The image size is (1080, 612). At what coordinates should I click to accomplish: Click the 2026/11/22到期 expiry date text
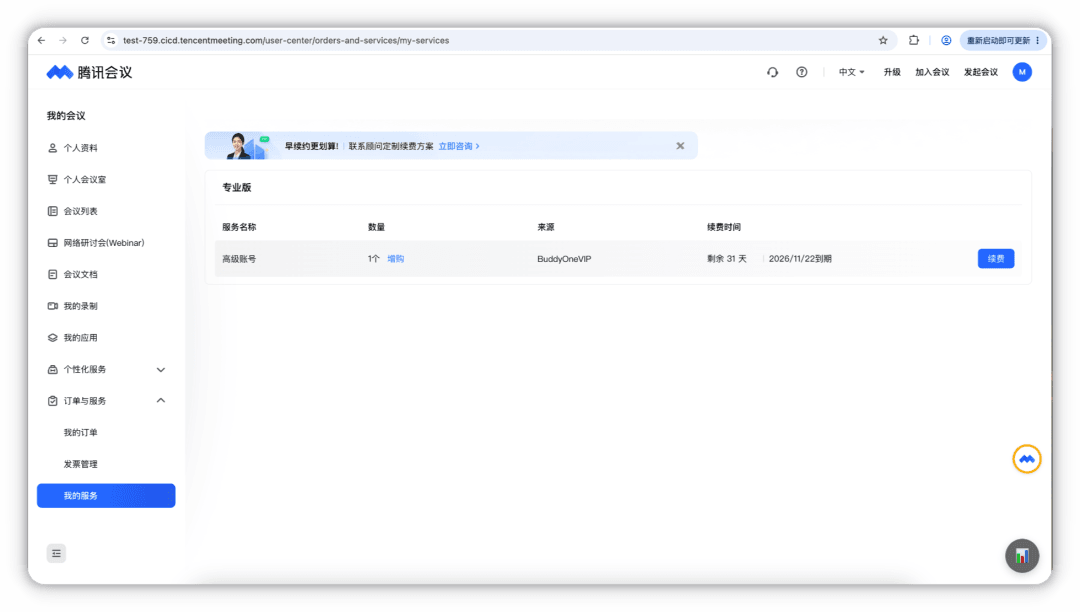(x=800, y=259)
